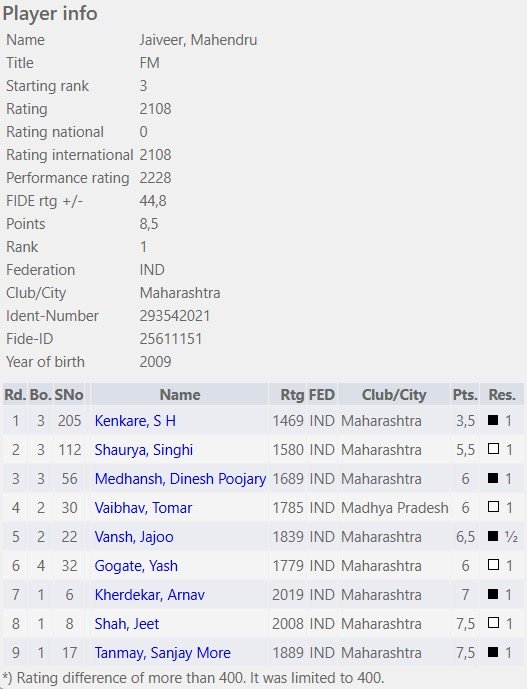Image resolution: width=527 pixels, height=689 pixels.
Task: Click black piece icon in round 1
Action: (493, 420)
